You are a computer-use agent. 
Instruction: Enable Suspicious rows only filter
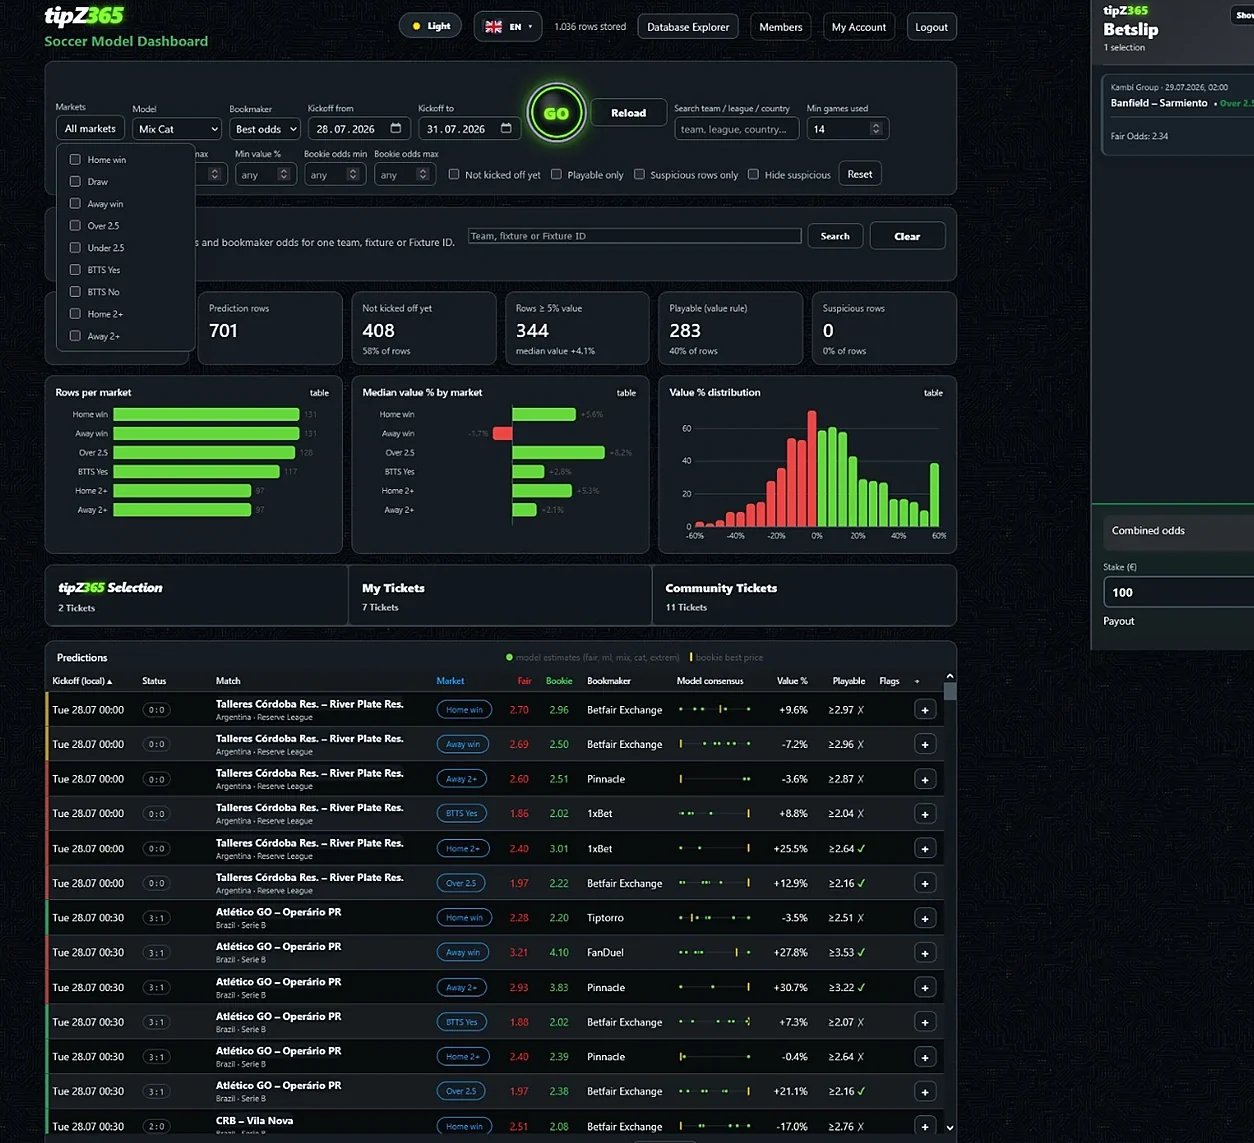click(x=639, y=174)
